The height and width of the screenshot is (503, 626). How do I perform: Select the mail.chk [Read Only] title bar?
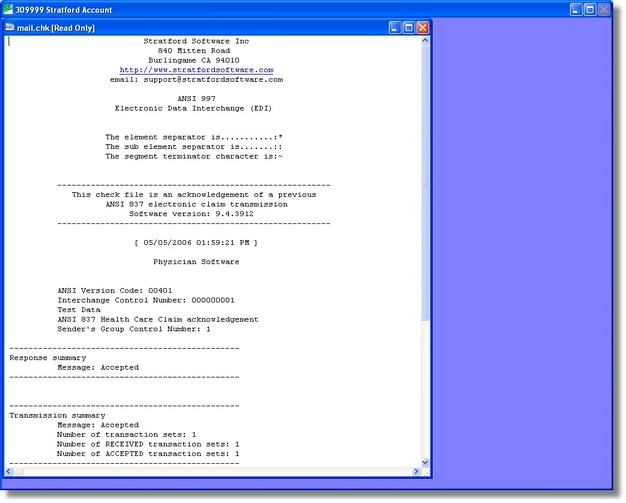[200, 27]
